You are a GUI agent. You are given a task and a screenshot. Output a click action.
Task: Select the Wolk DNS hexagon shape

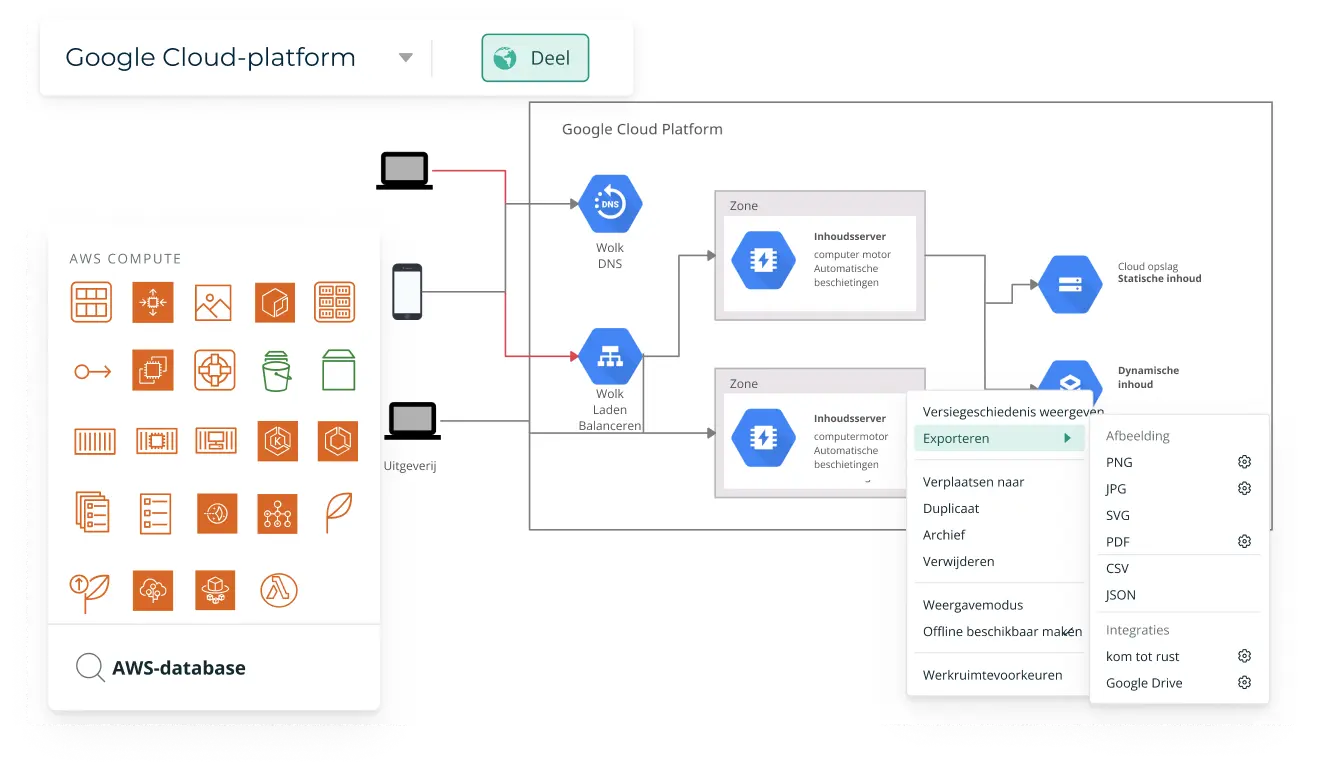[x=610, y=204]
